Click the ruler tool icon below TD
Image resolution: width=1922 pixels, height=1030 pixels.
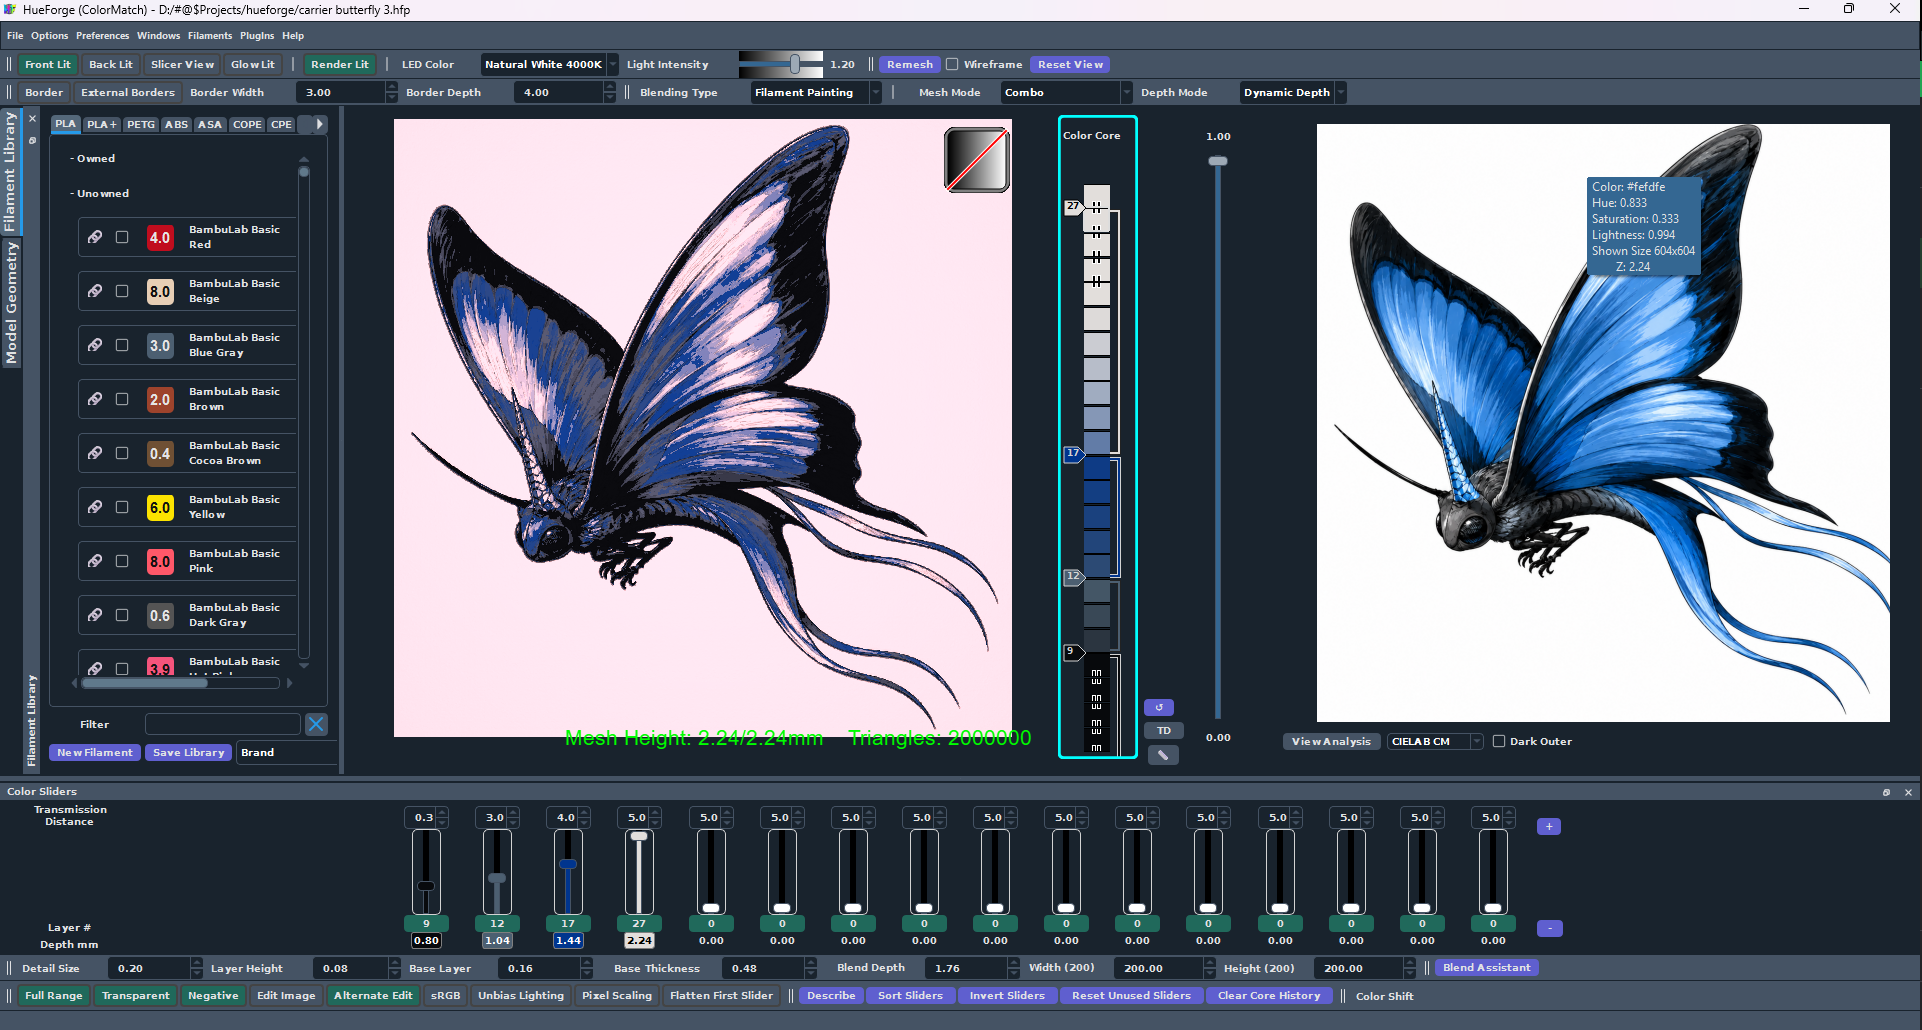(x=1162, y=755)
